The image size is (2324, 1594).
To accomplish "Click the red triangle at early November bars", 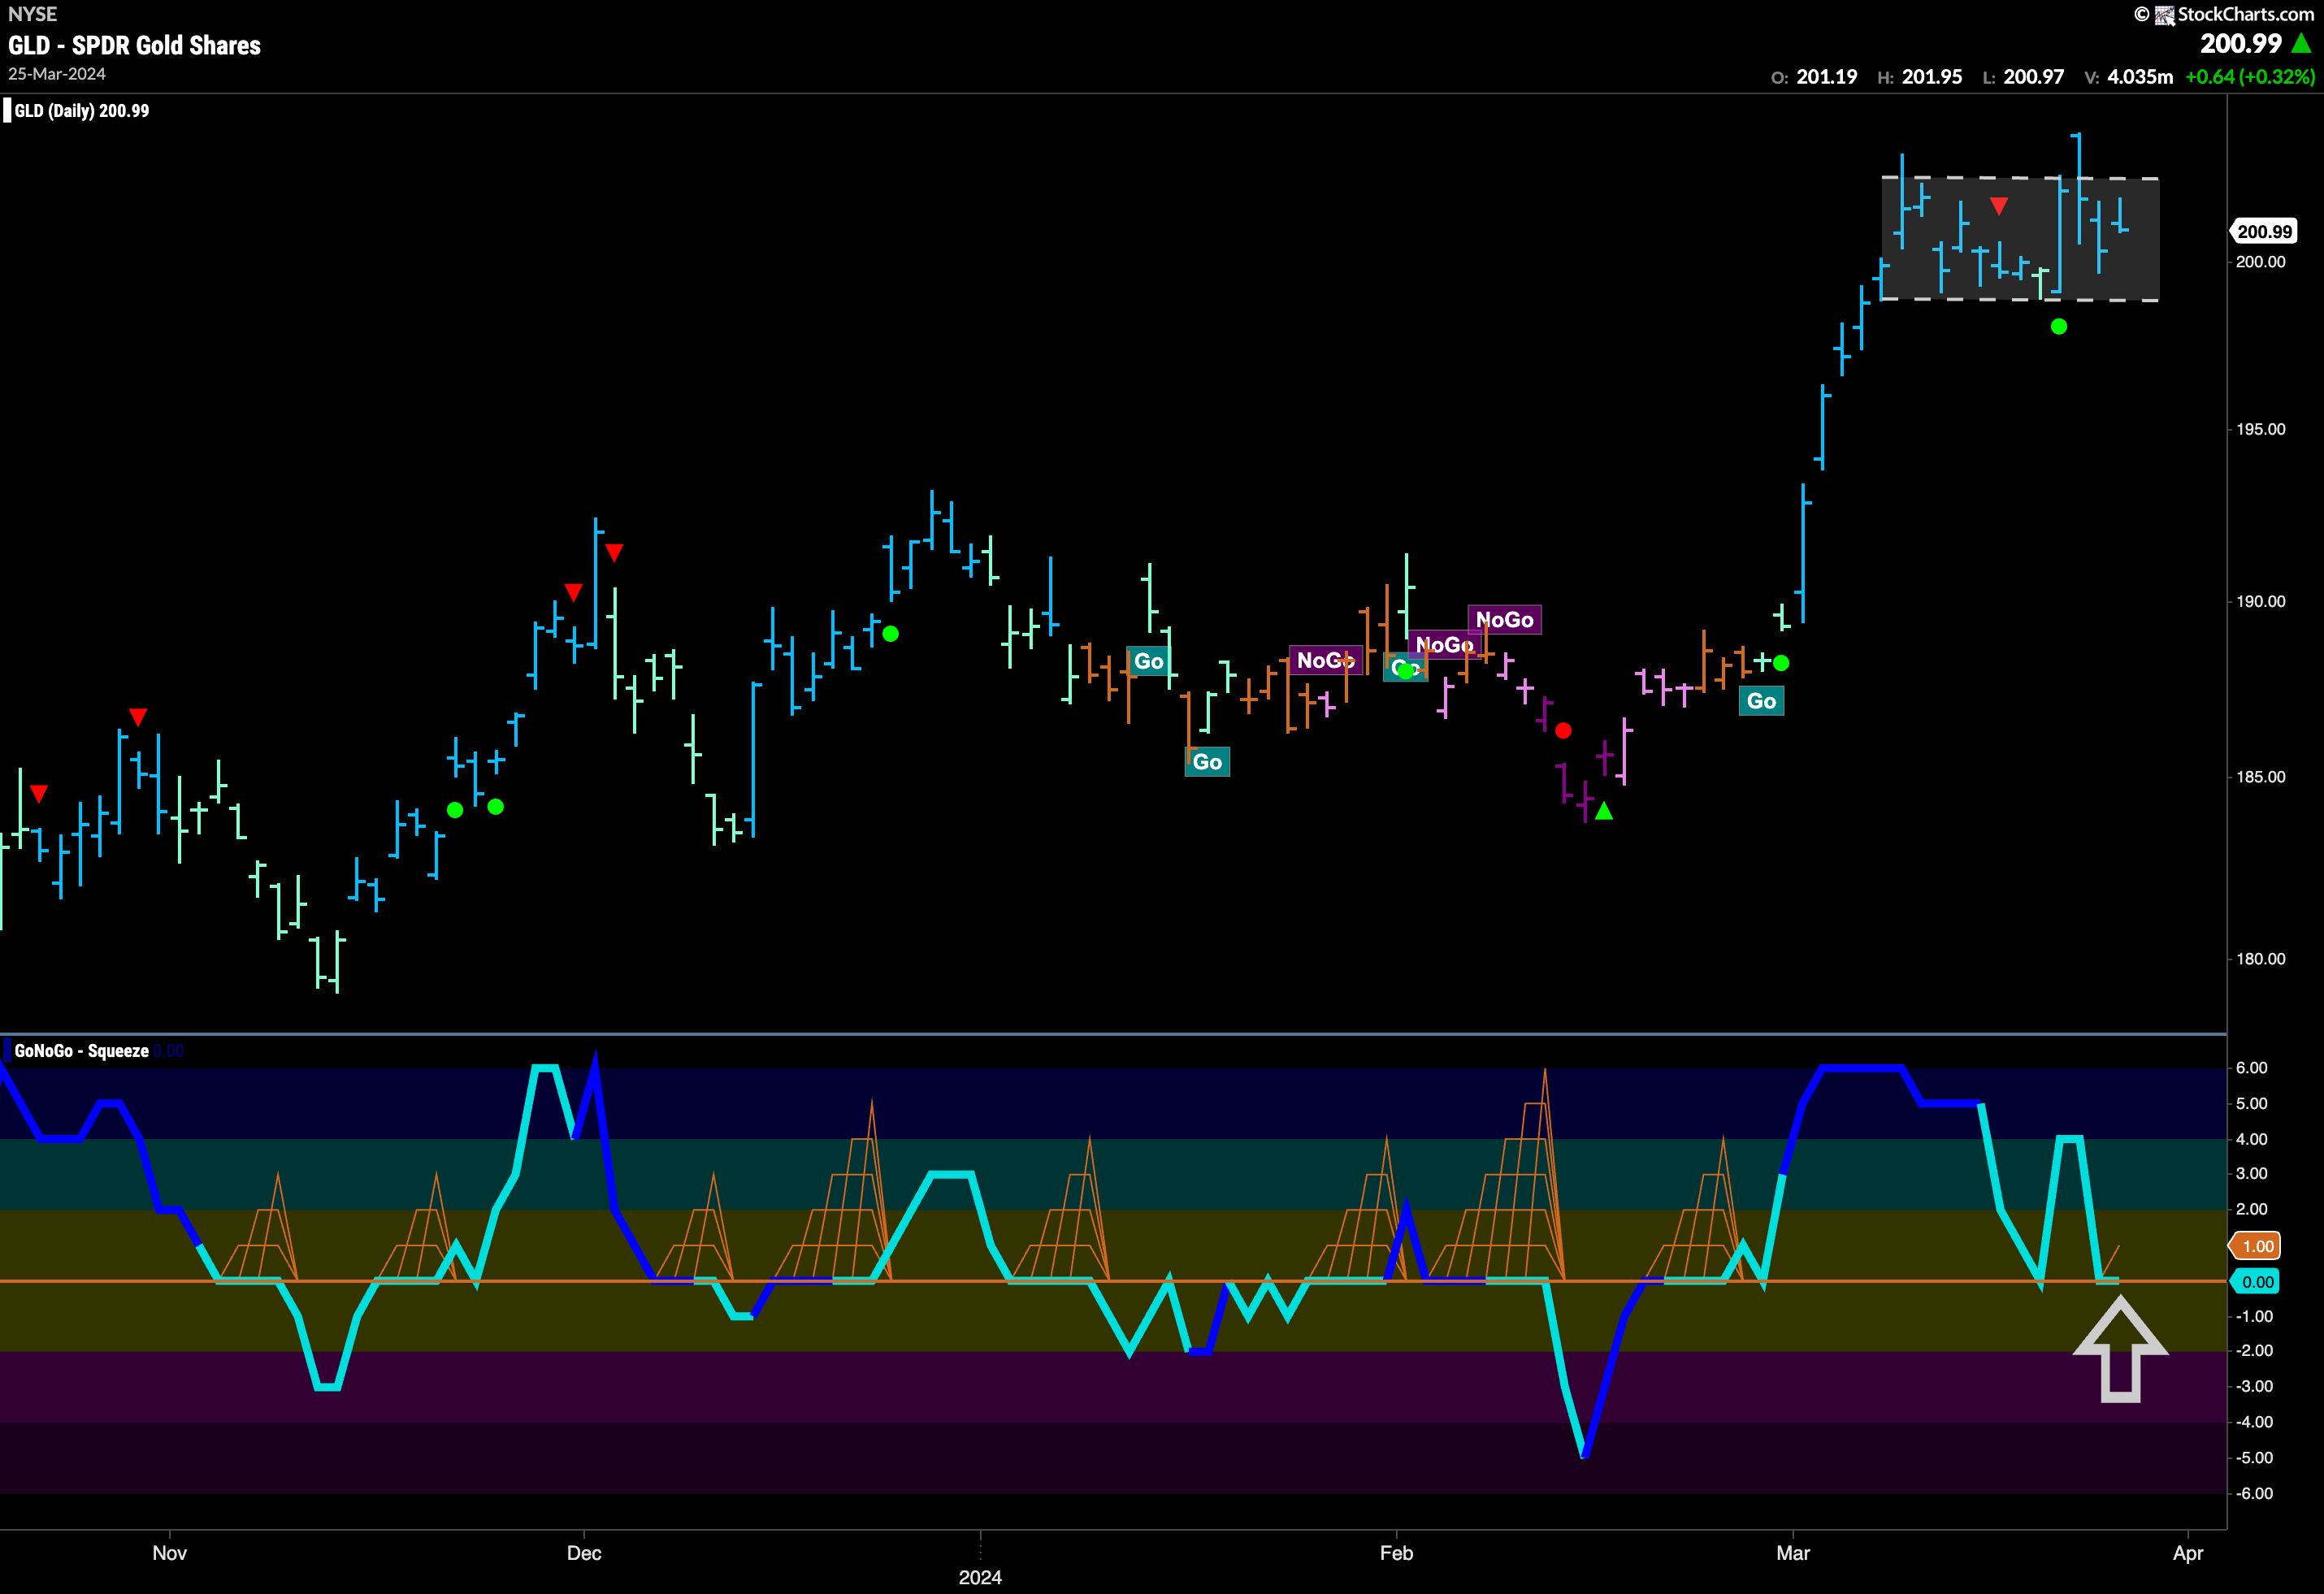I will click(138, 717).
